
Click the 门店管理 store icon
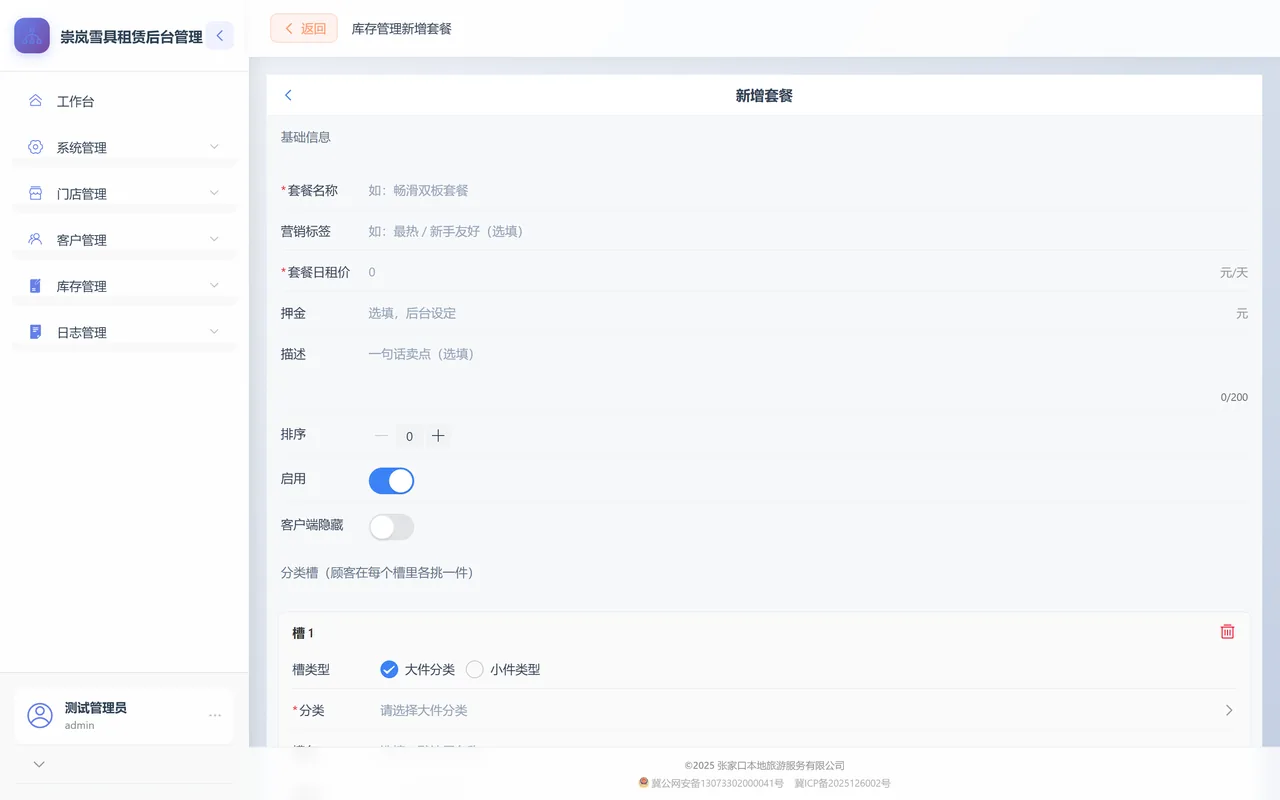pos(35,193)
